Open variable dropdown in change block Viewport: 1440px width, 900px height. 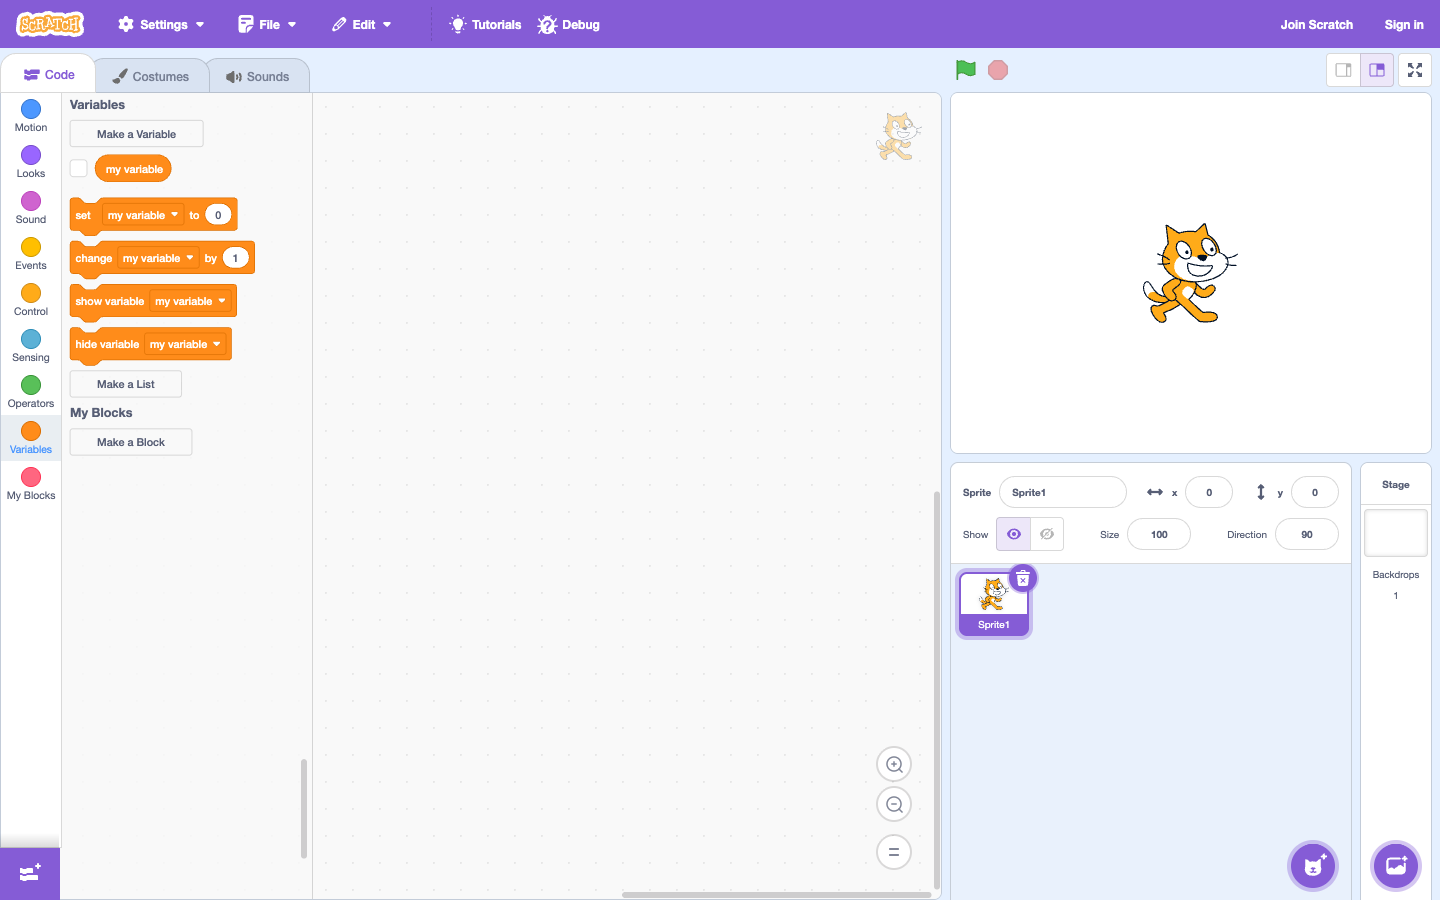[158, 258]
